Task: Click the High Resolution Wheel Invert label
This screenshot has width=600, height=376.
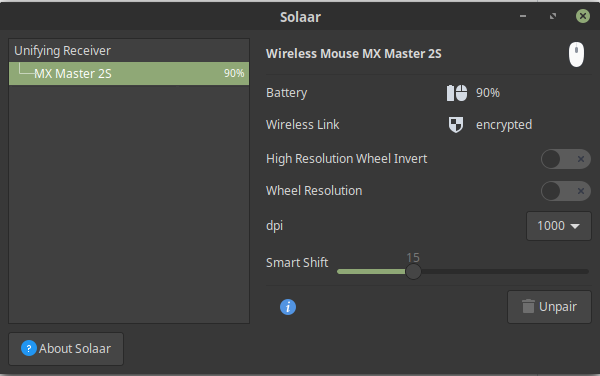Action: click(x=346, y=159)
